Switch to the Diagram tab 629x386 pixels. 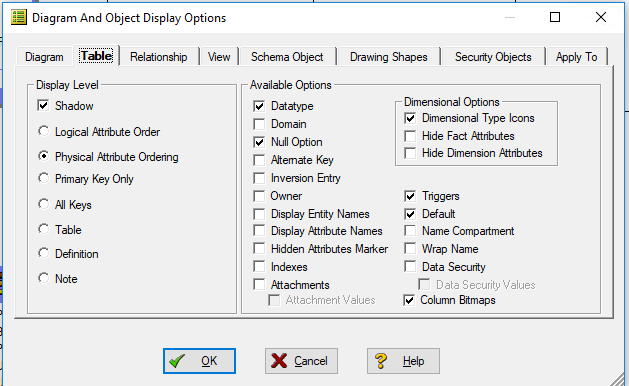tap(44, 57)
